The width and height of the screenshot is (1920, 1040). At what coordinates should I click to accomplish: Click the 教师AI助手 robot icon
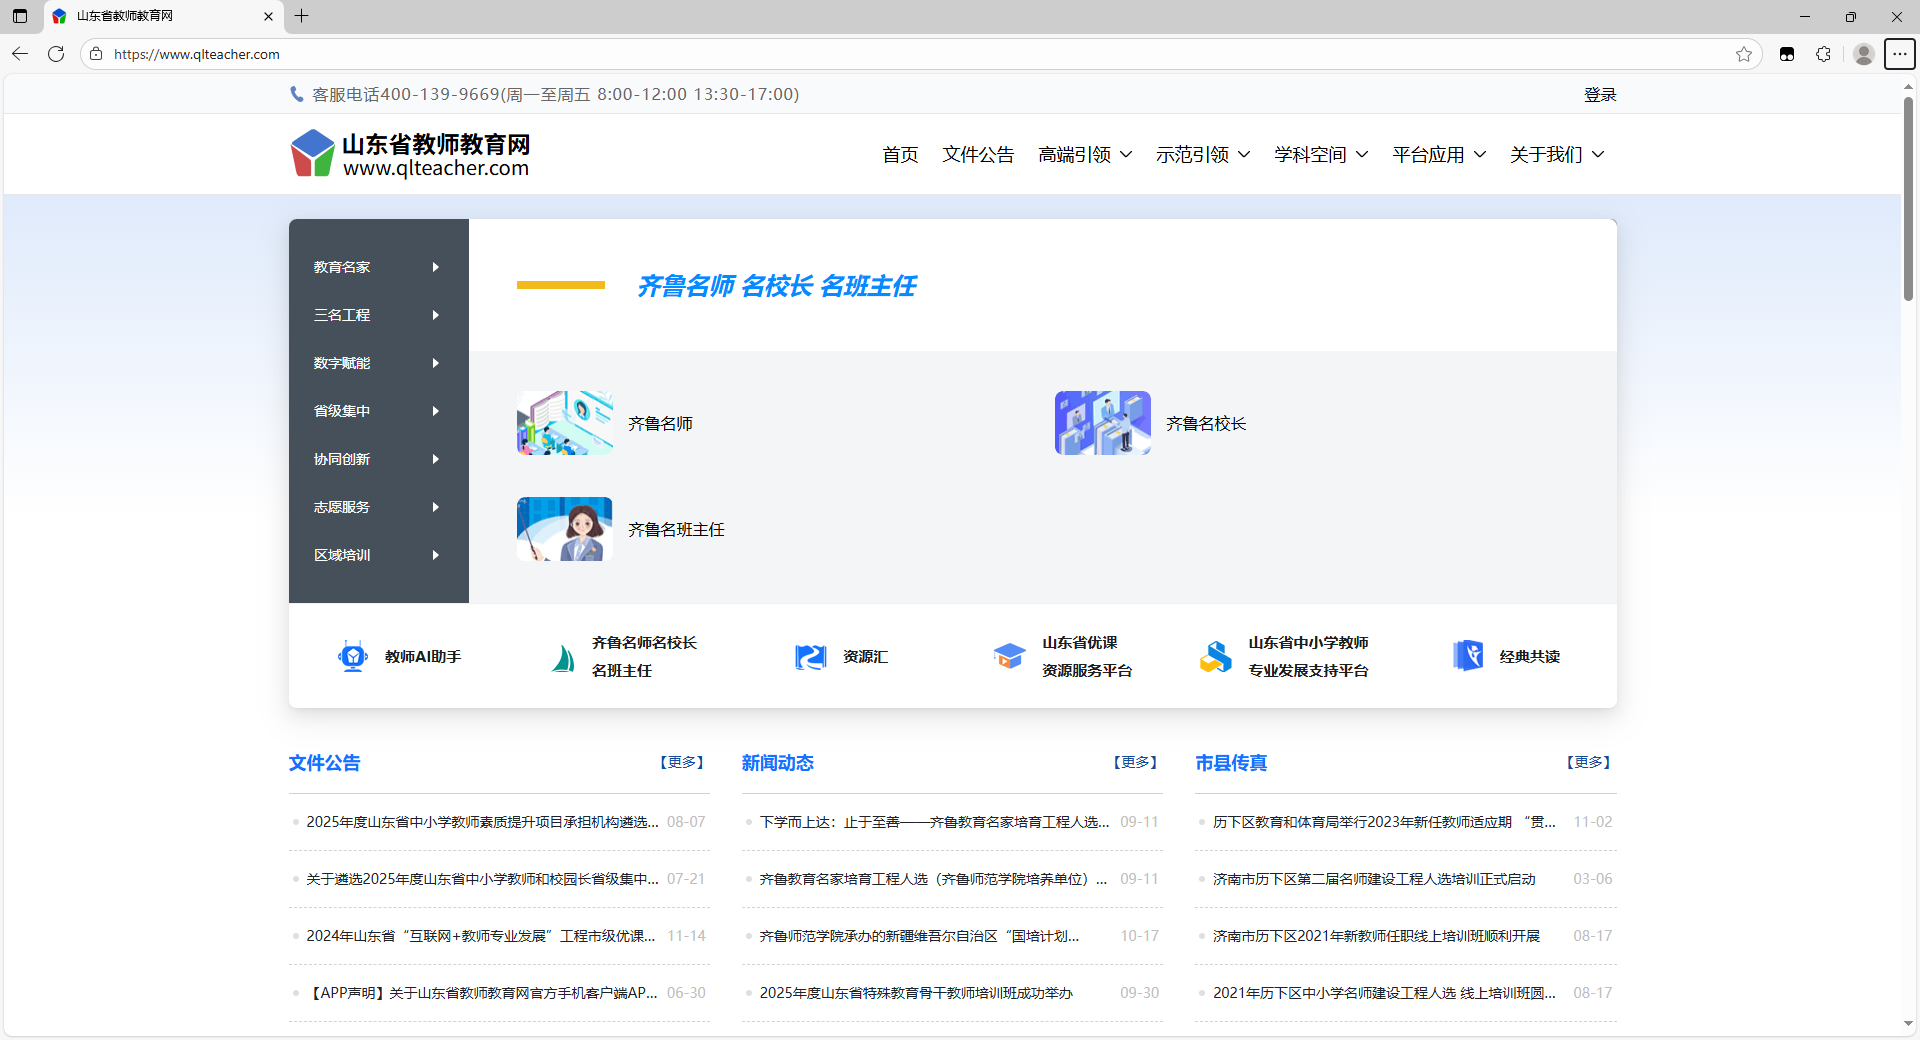pos(353,657)
